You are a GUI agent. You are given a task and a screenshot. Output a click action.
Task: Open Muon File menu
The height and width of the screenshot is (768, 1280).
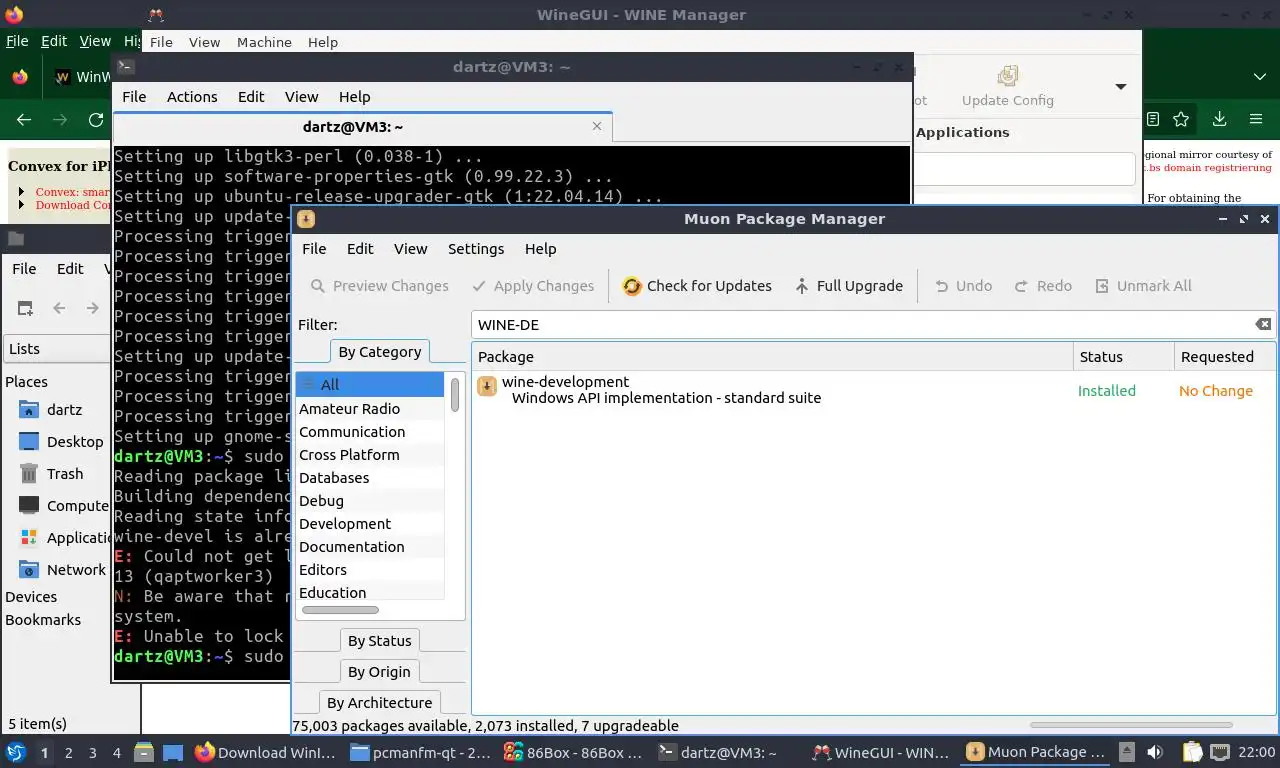point(314,249)
